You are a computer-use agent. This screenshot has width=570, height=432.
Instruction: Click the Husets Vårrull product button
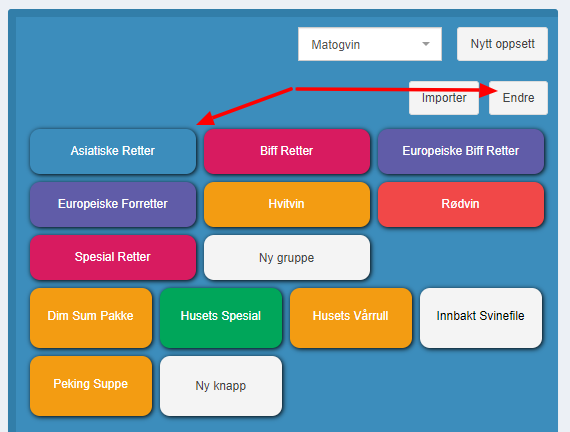coord(351,318)
